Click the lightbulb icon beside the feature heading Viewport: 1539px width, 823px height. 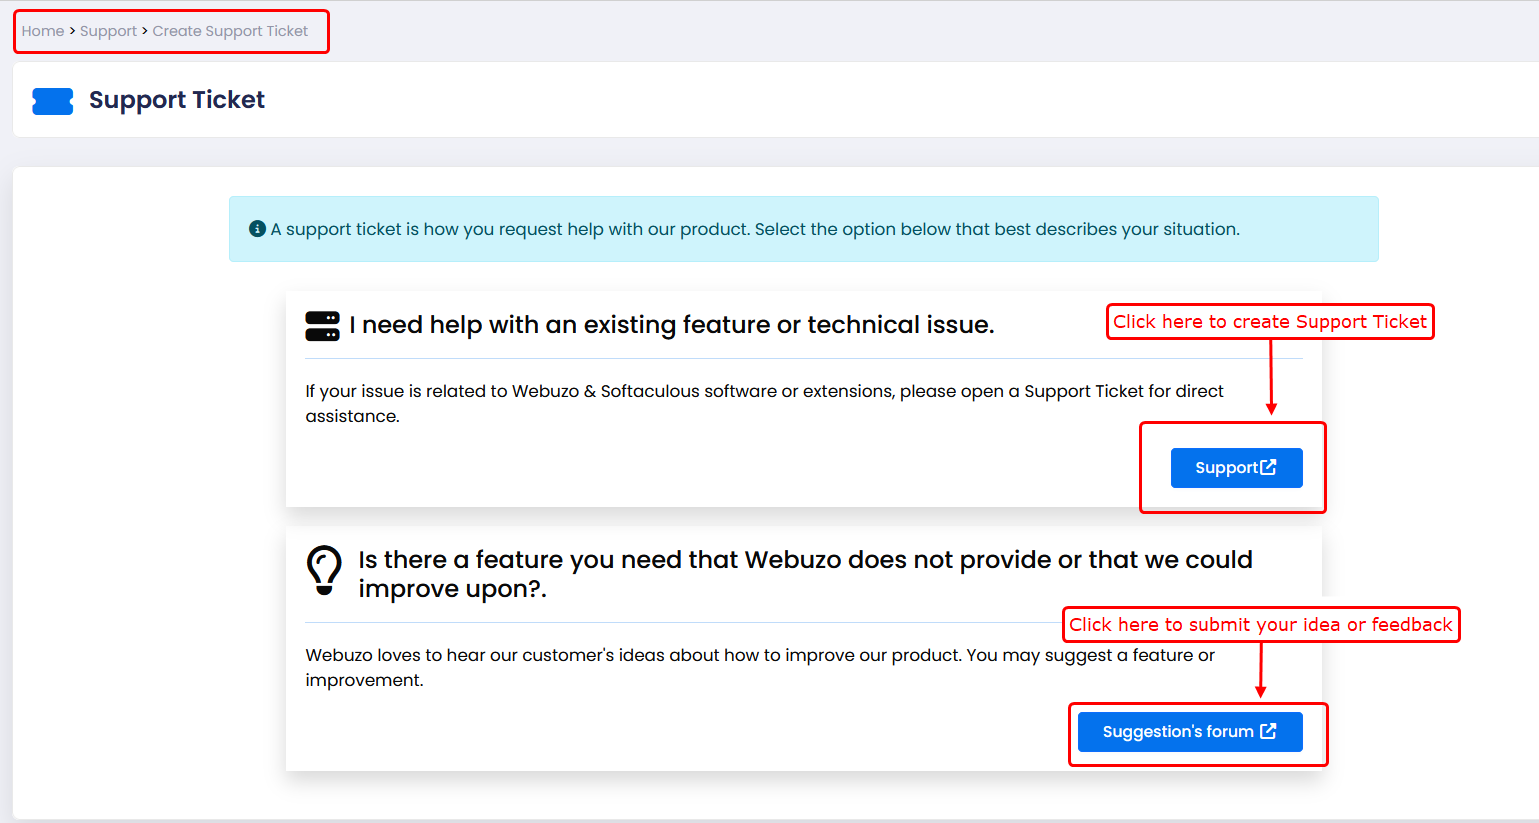coord(324,570)
